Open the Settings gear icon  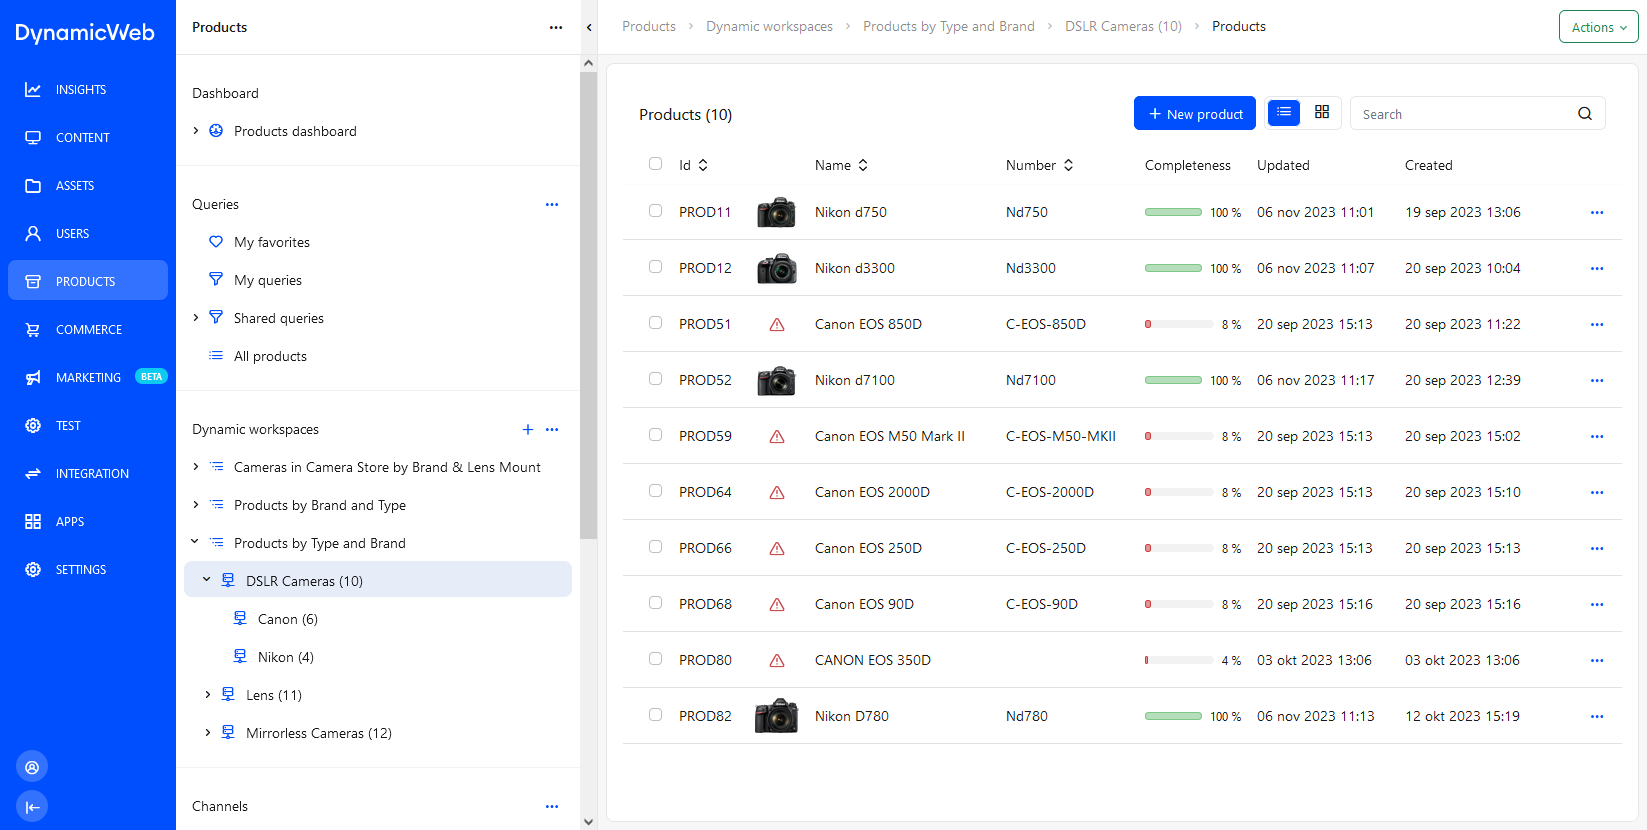tap(33, 570)
